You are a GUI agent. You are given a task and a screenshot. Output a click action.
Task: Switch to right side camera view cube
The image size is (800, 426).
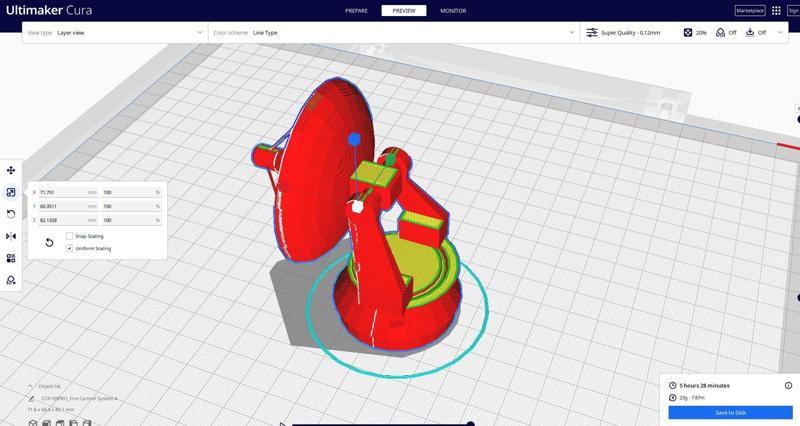[86, 423]
